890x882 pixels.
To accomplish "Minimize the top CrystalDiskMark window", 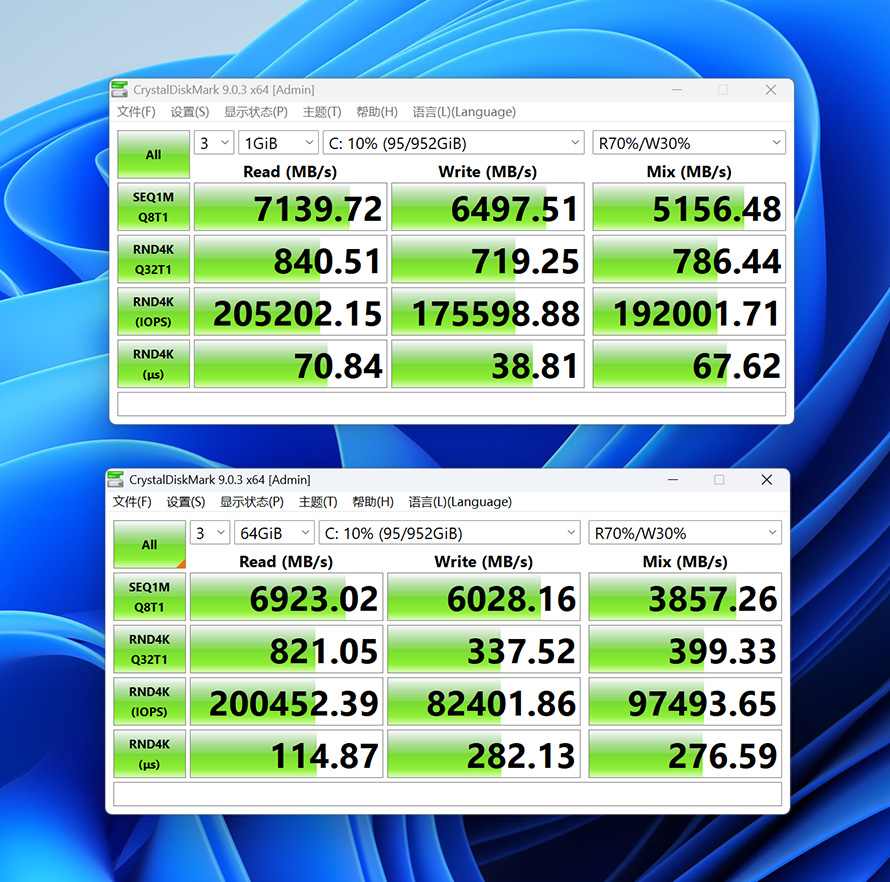I will (677, 90).
